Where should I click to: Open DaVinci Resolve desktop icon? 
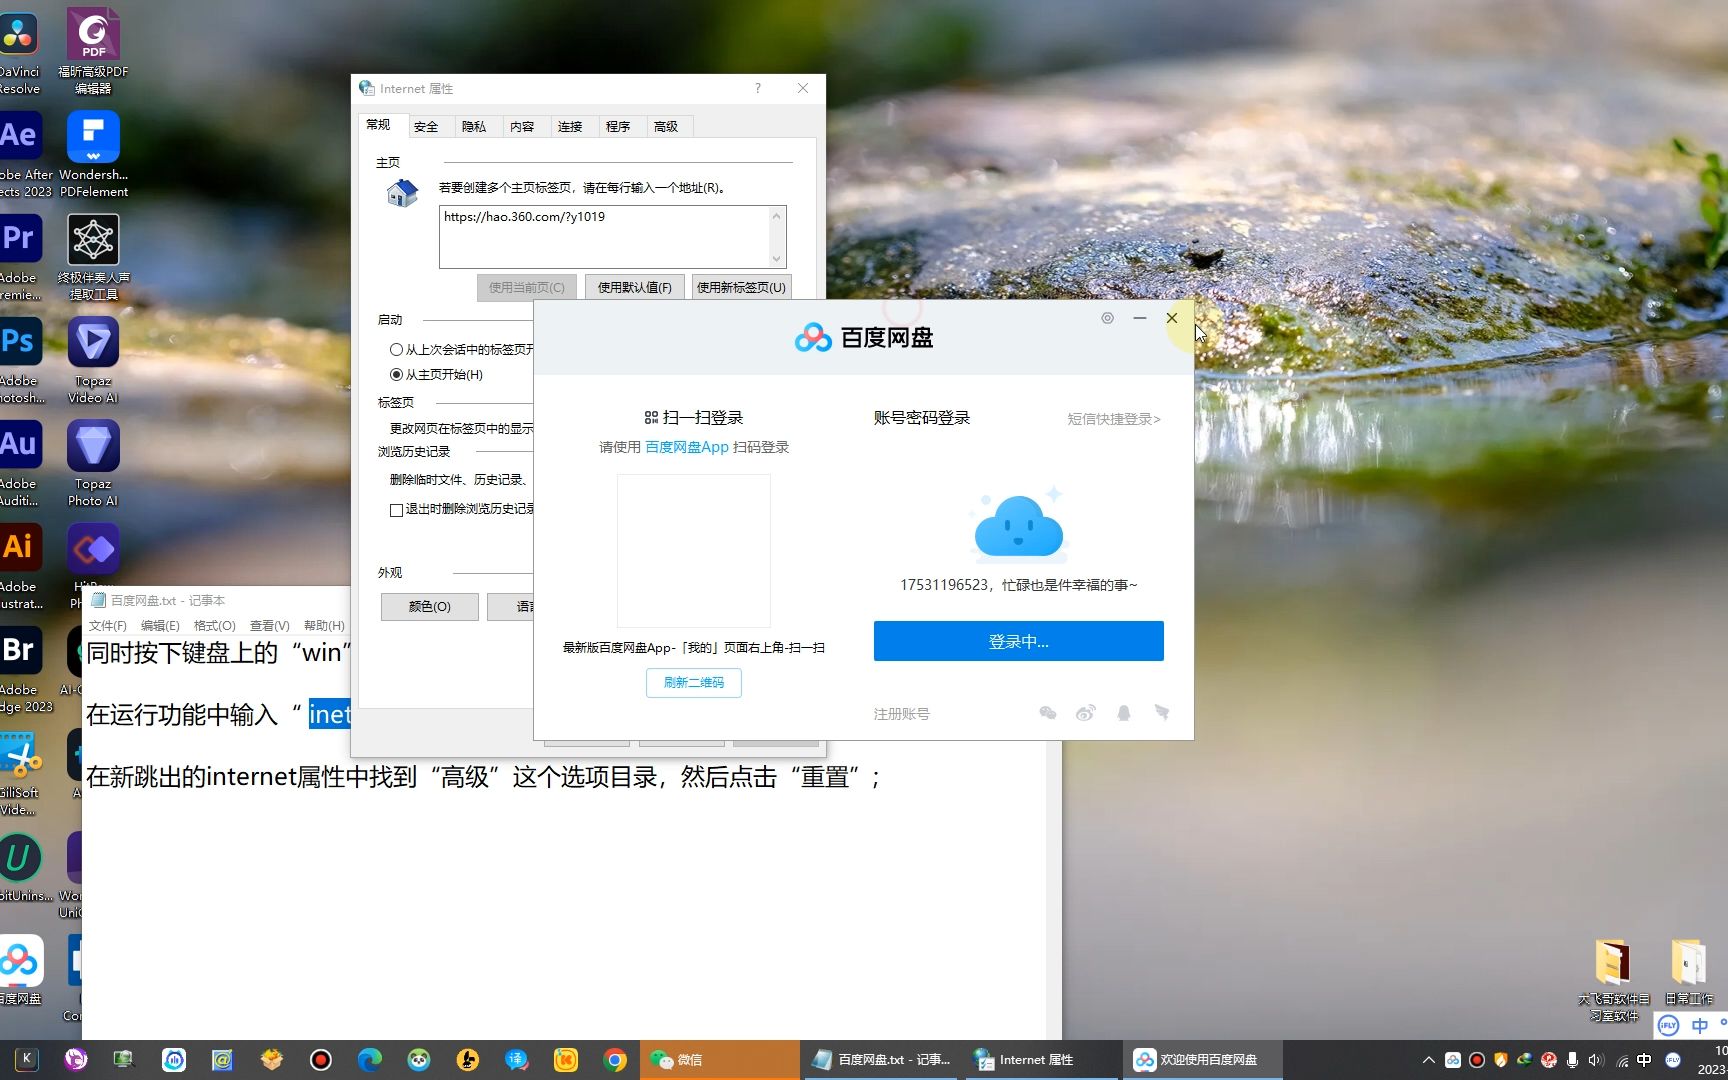pos(20,51)
